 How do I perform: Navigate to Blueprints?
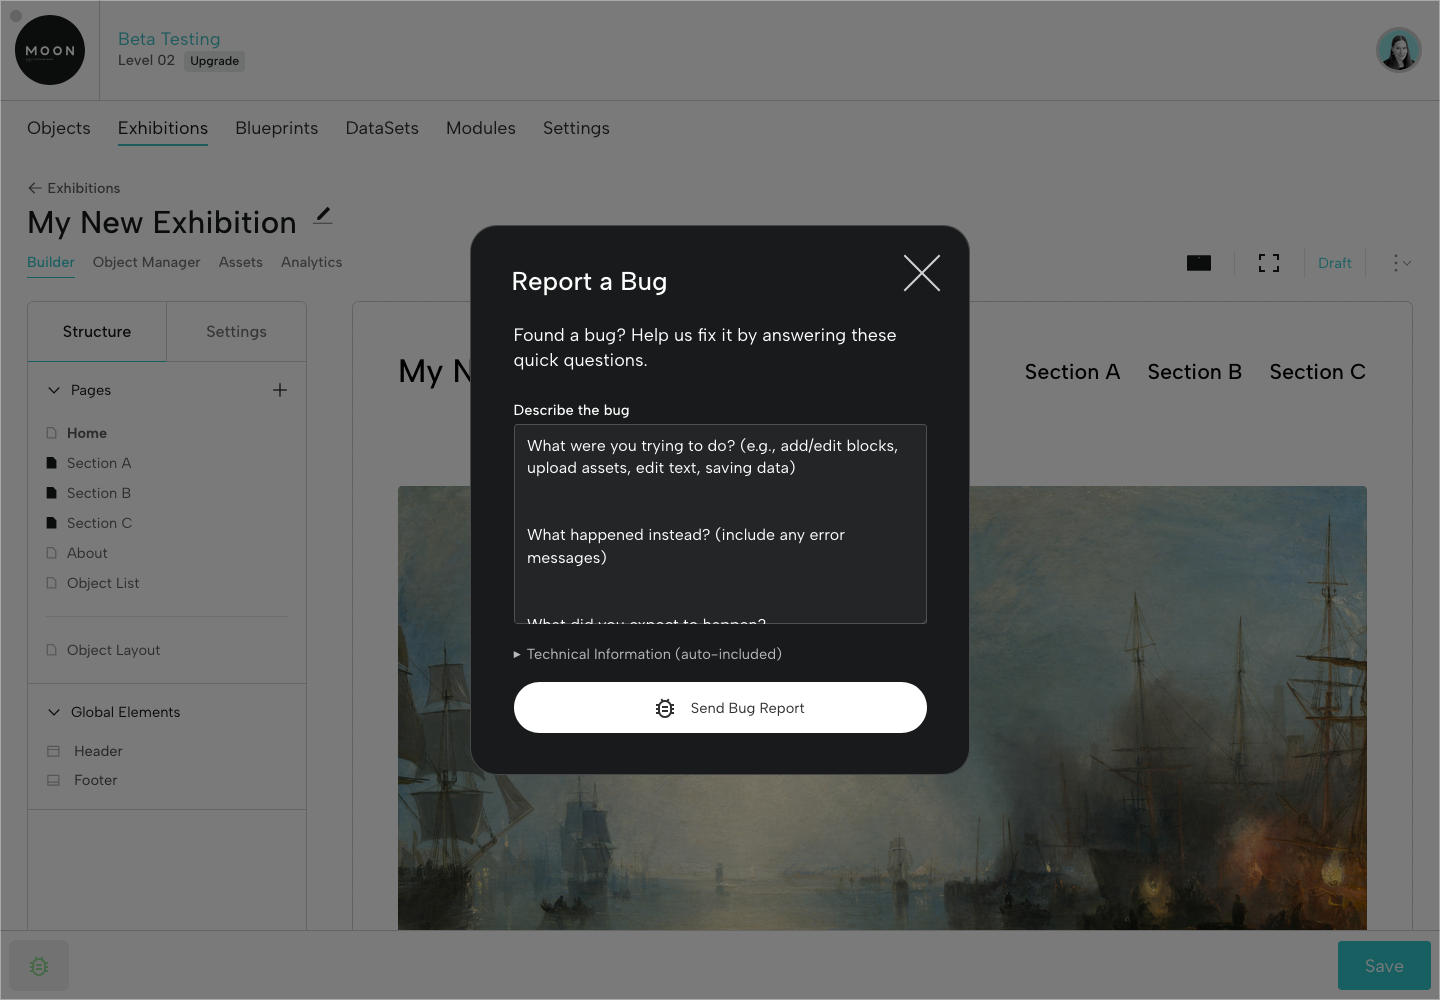coord(277,128)
